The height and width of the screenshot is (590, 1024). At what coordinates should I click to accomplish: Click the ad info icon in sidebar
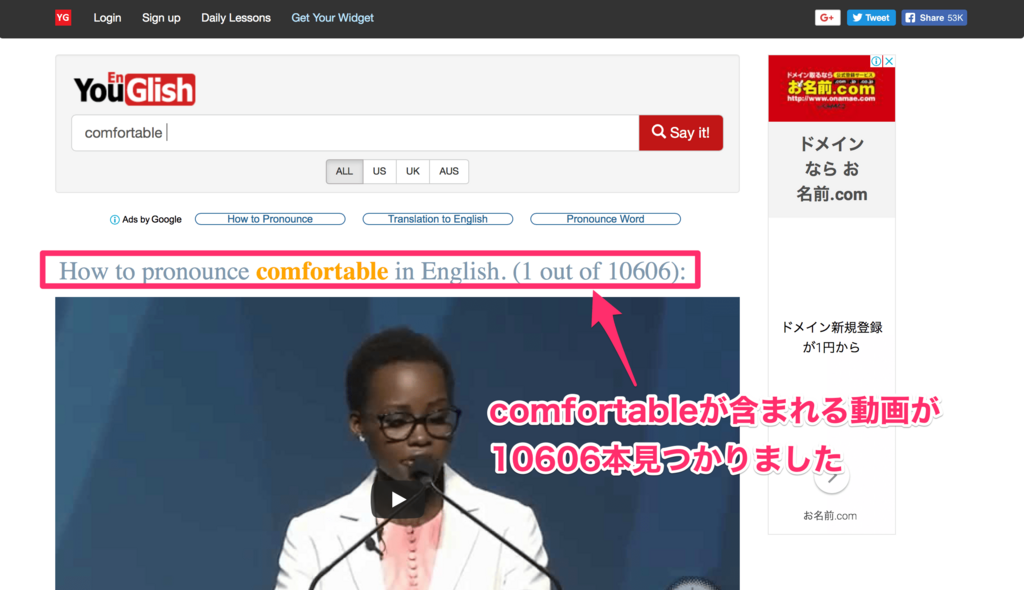point(876,61)
